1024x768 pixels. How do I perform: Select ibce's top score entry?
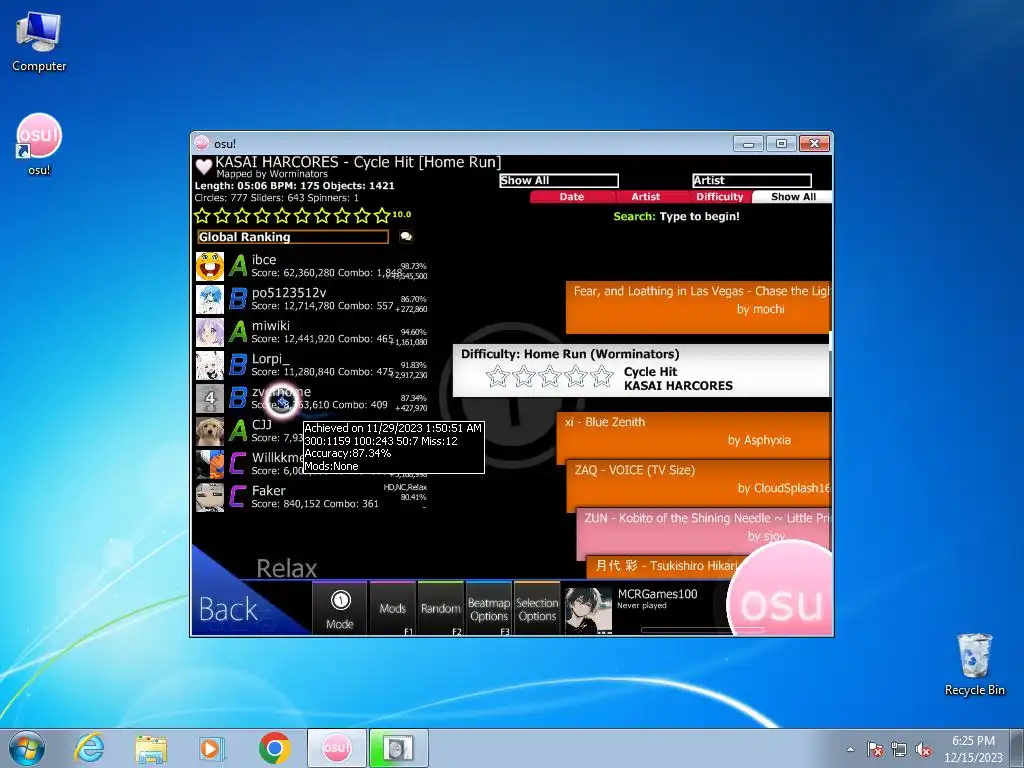312,266
